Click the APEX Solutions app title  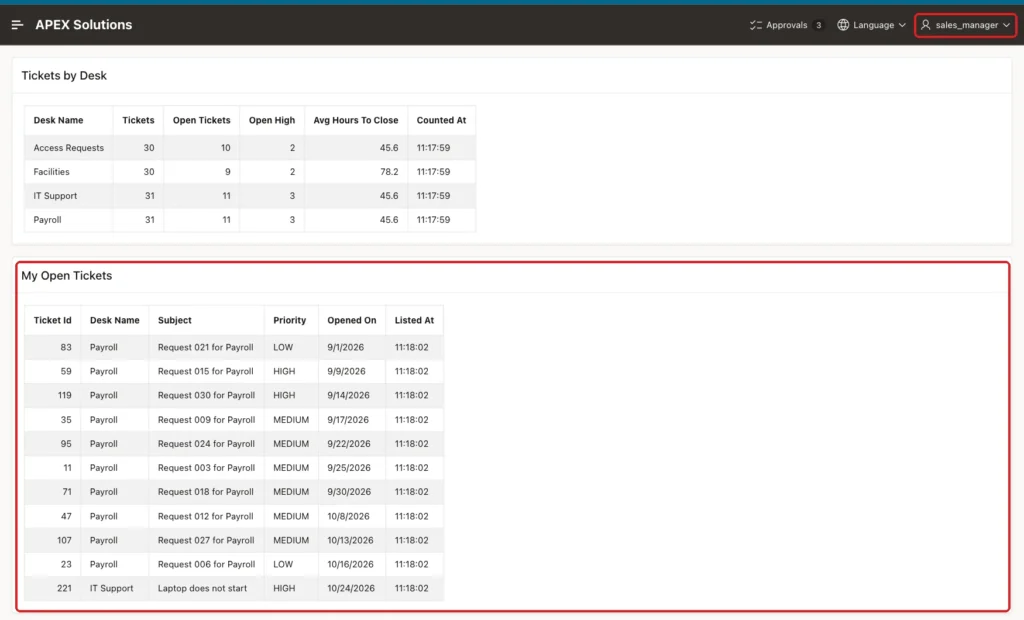pyautogui.click(x=84, y=25)
